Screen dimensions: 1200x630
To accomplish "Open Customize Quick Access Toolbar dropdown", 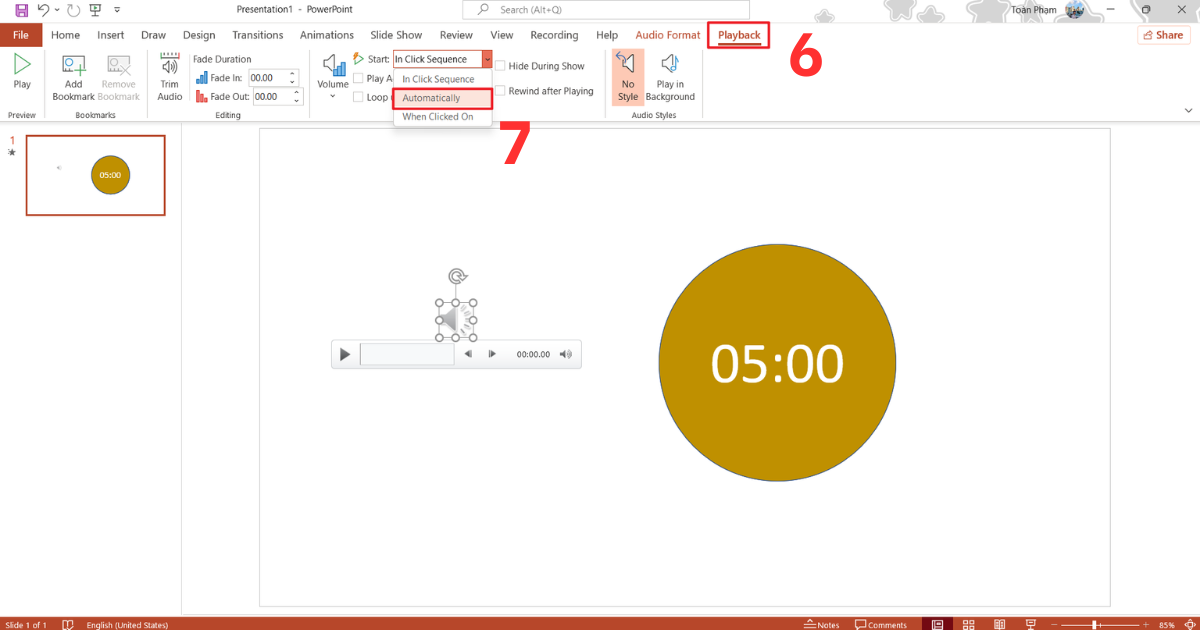I will [118, 10].
